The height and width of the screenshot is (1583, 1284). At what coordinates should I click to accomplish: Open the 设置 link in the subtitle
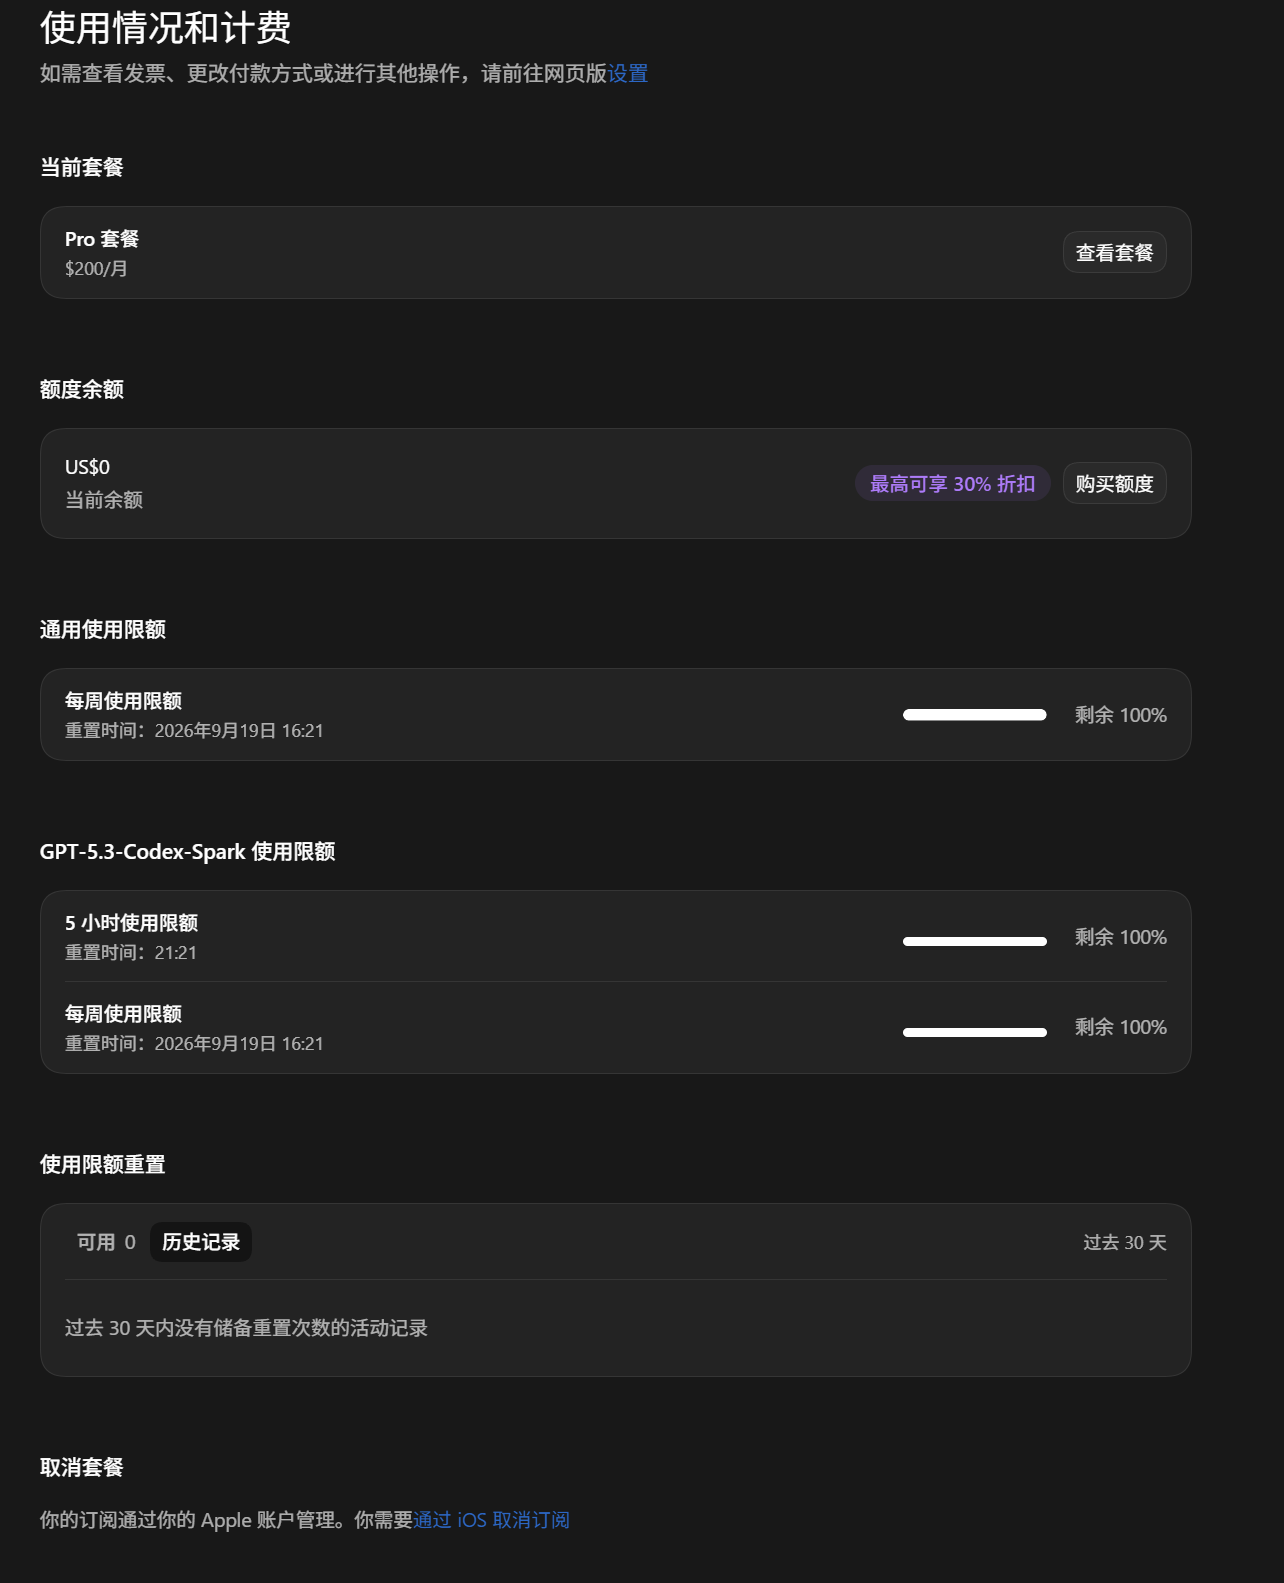click(628, 73)
